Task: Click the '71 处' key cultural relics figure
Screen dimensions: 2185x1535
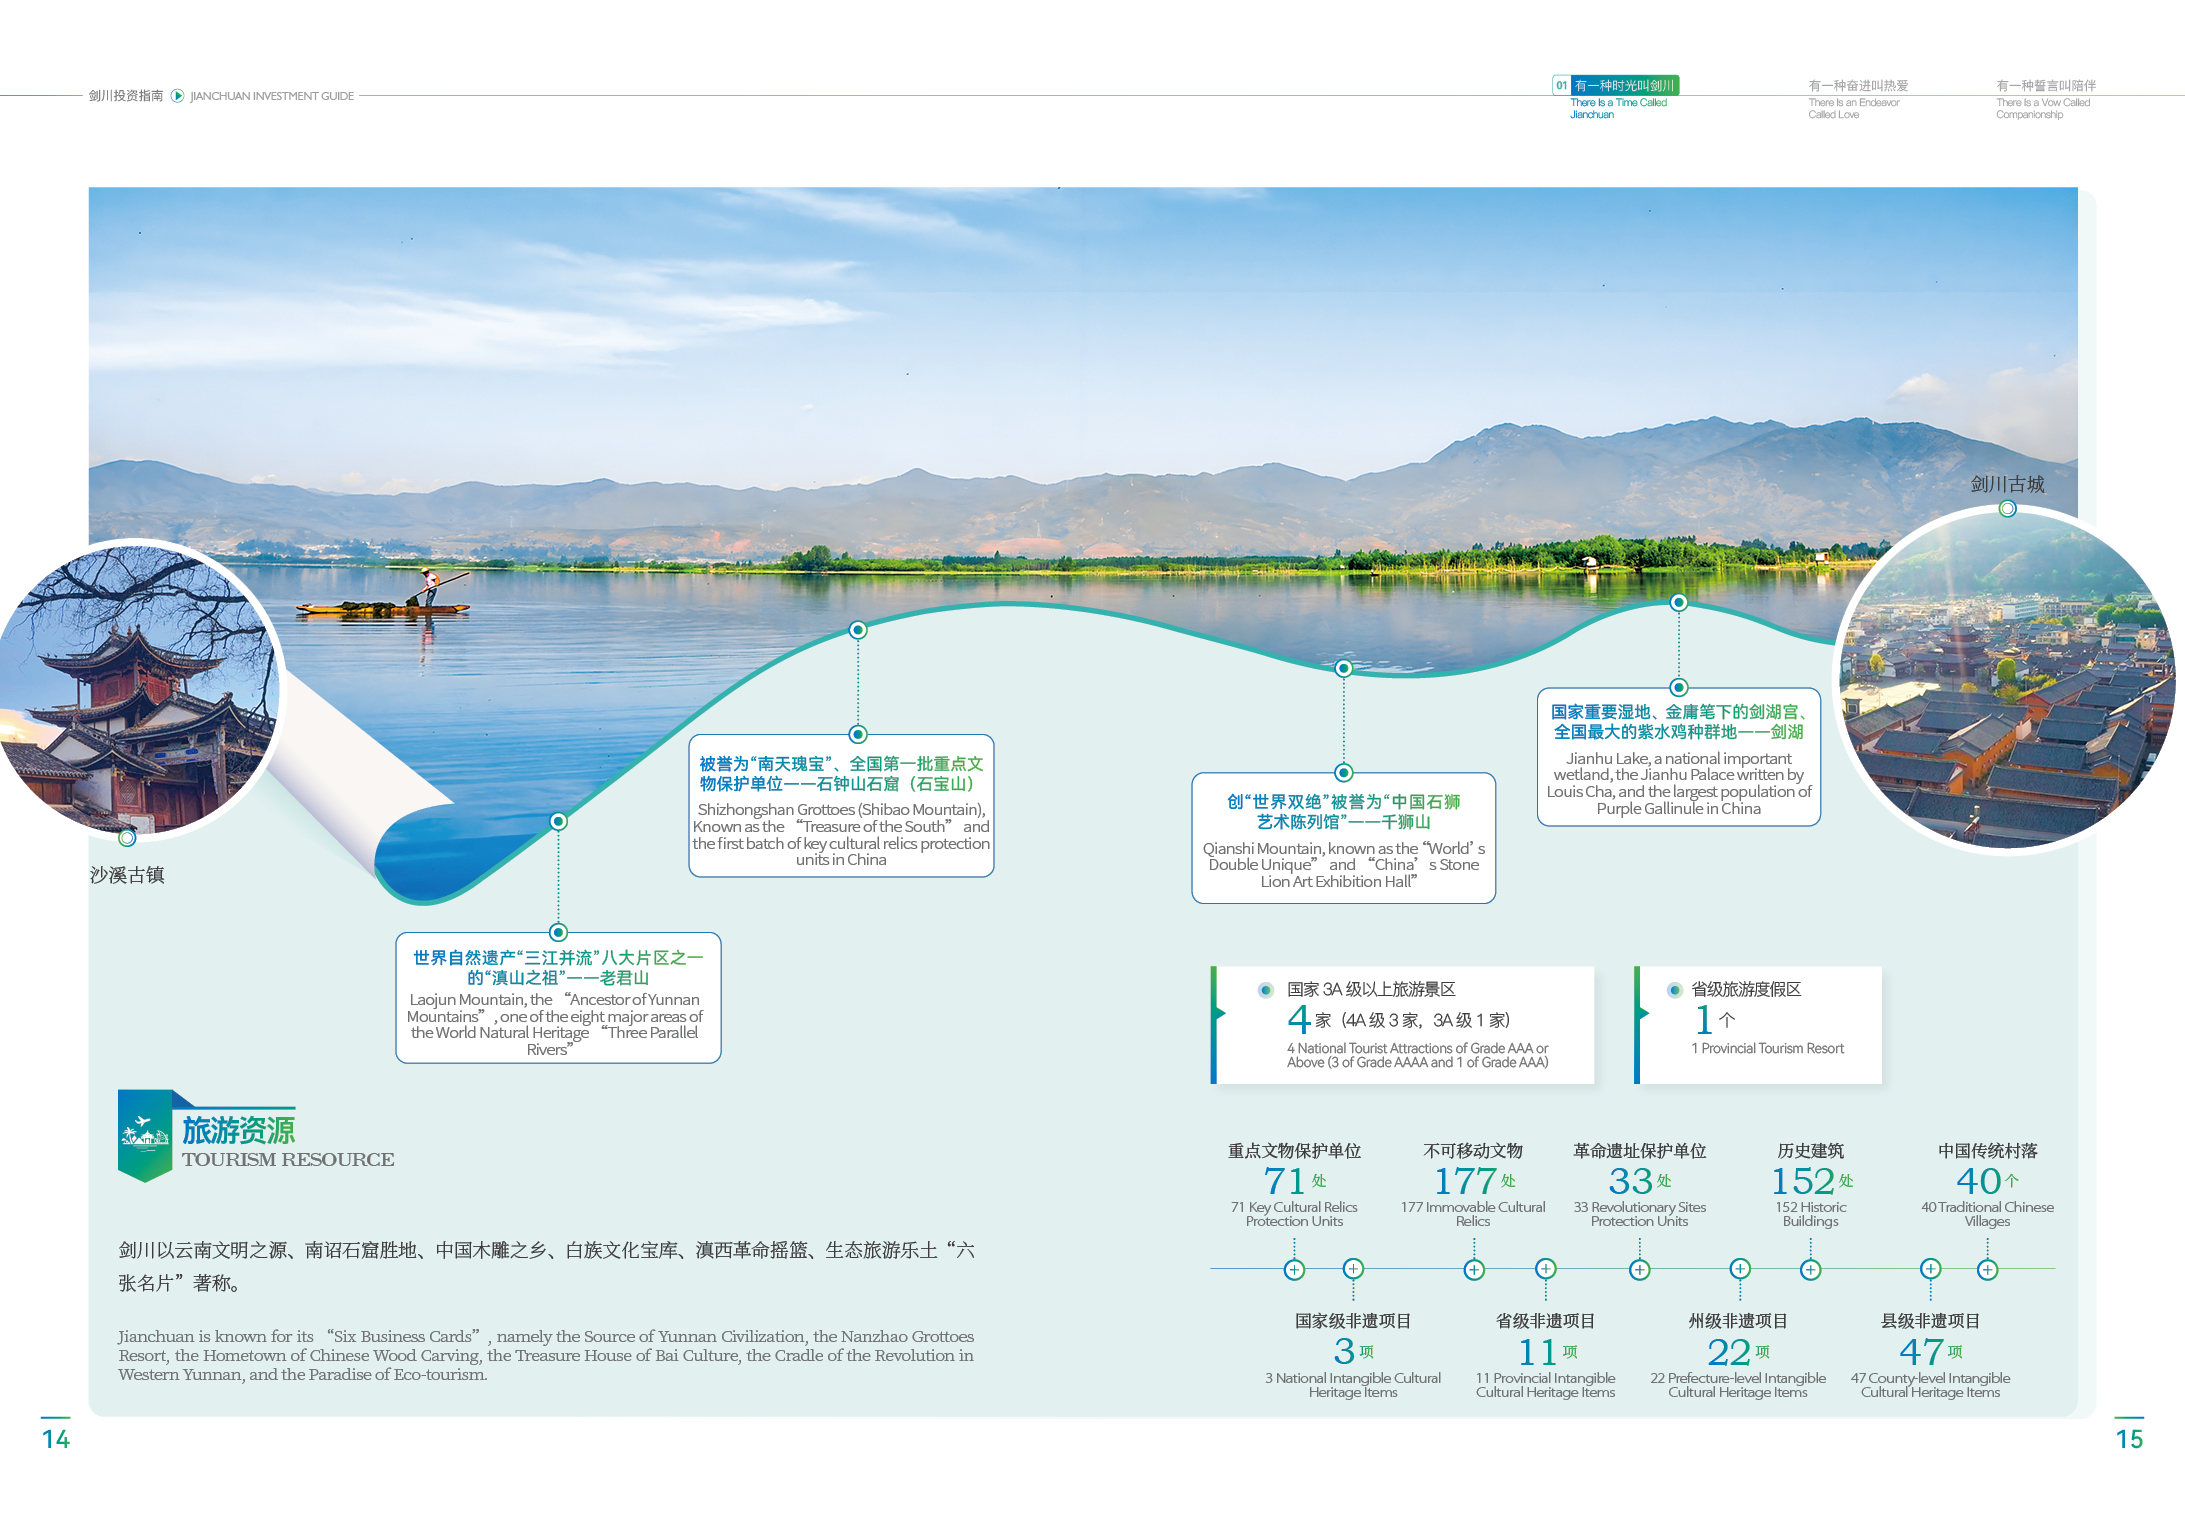Action: coord(1294,1181)
